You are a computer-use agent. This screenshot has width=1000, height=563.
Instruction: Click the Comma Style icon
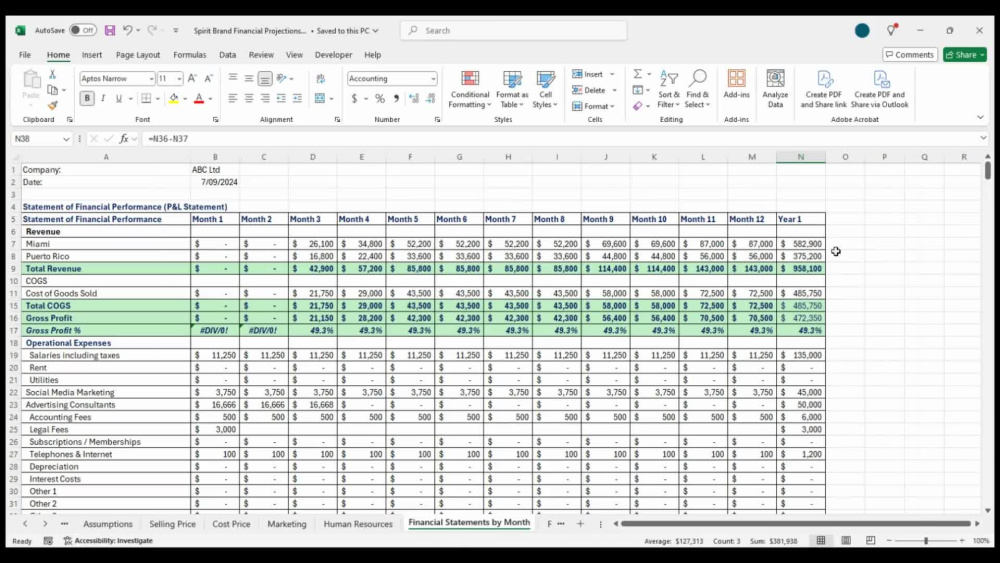[x=396, y=98]
